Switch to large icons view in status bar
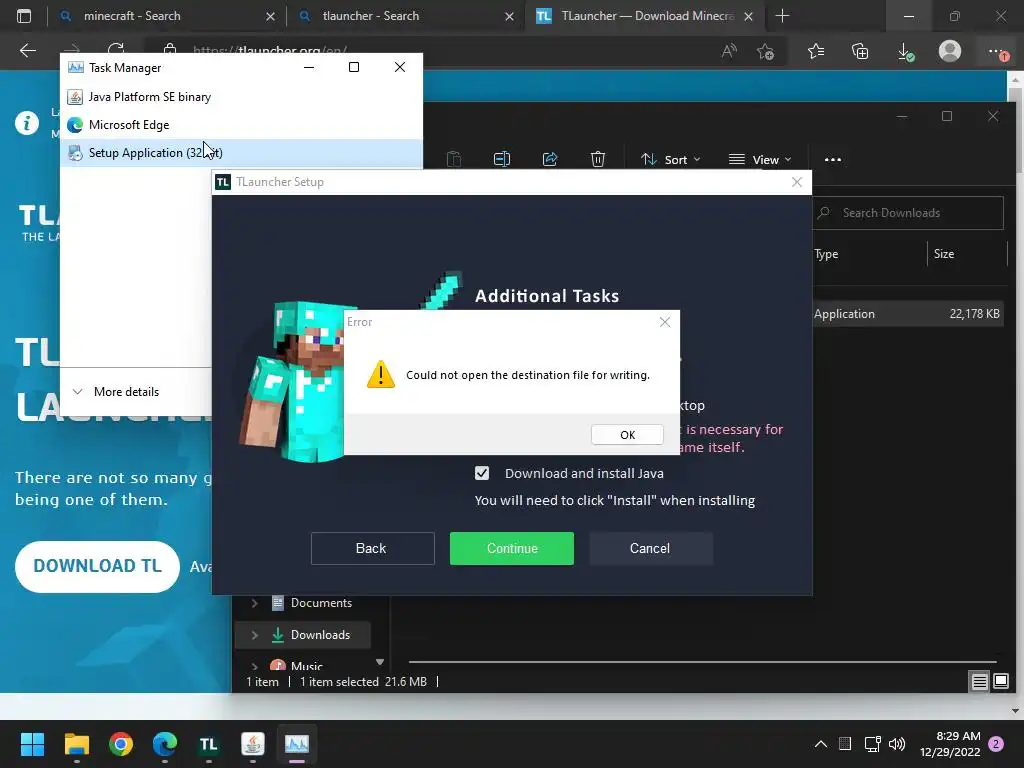Screen dimensions: 1024x768 click(x=1001, y=682)
